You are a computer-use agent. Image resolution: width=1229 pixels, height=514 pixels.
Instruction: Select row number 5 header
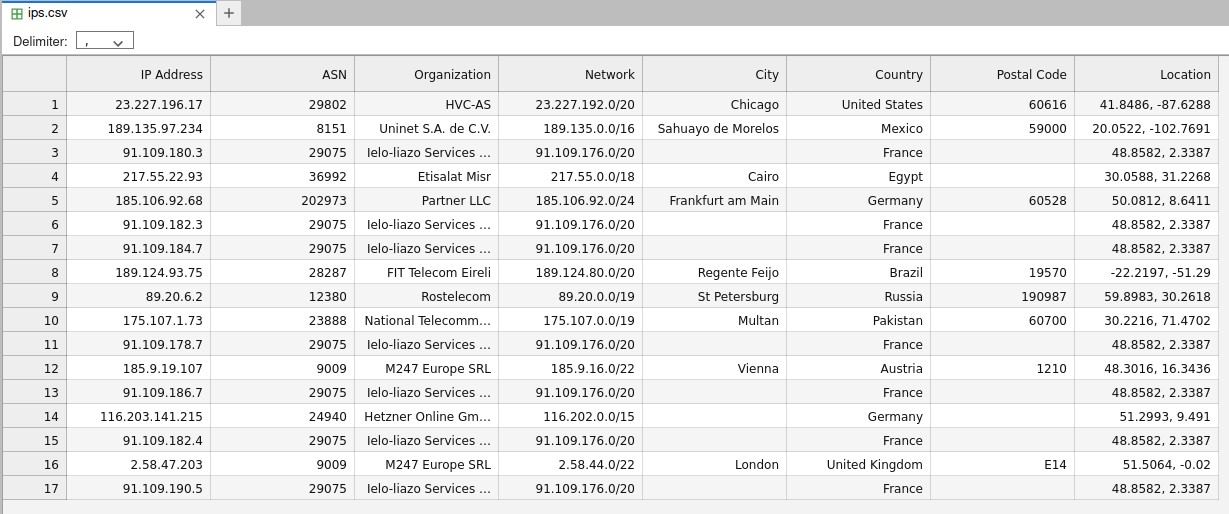click(35, 201)
